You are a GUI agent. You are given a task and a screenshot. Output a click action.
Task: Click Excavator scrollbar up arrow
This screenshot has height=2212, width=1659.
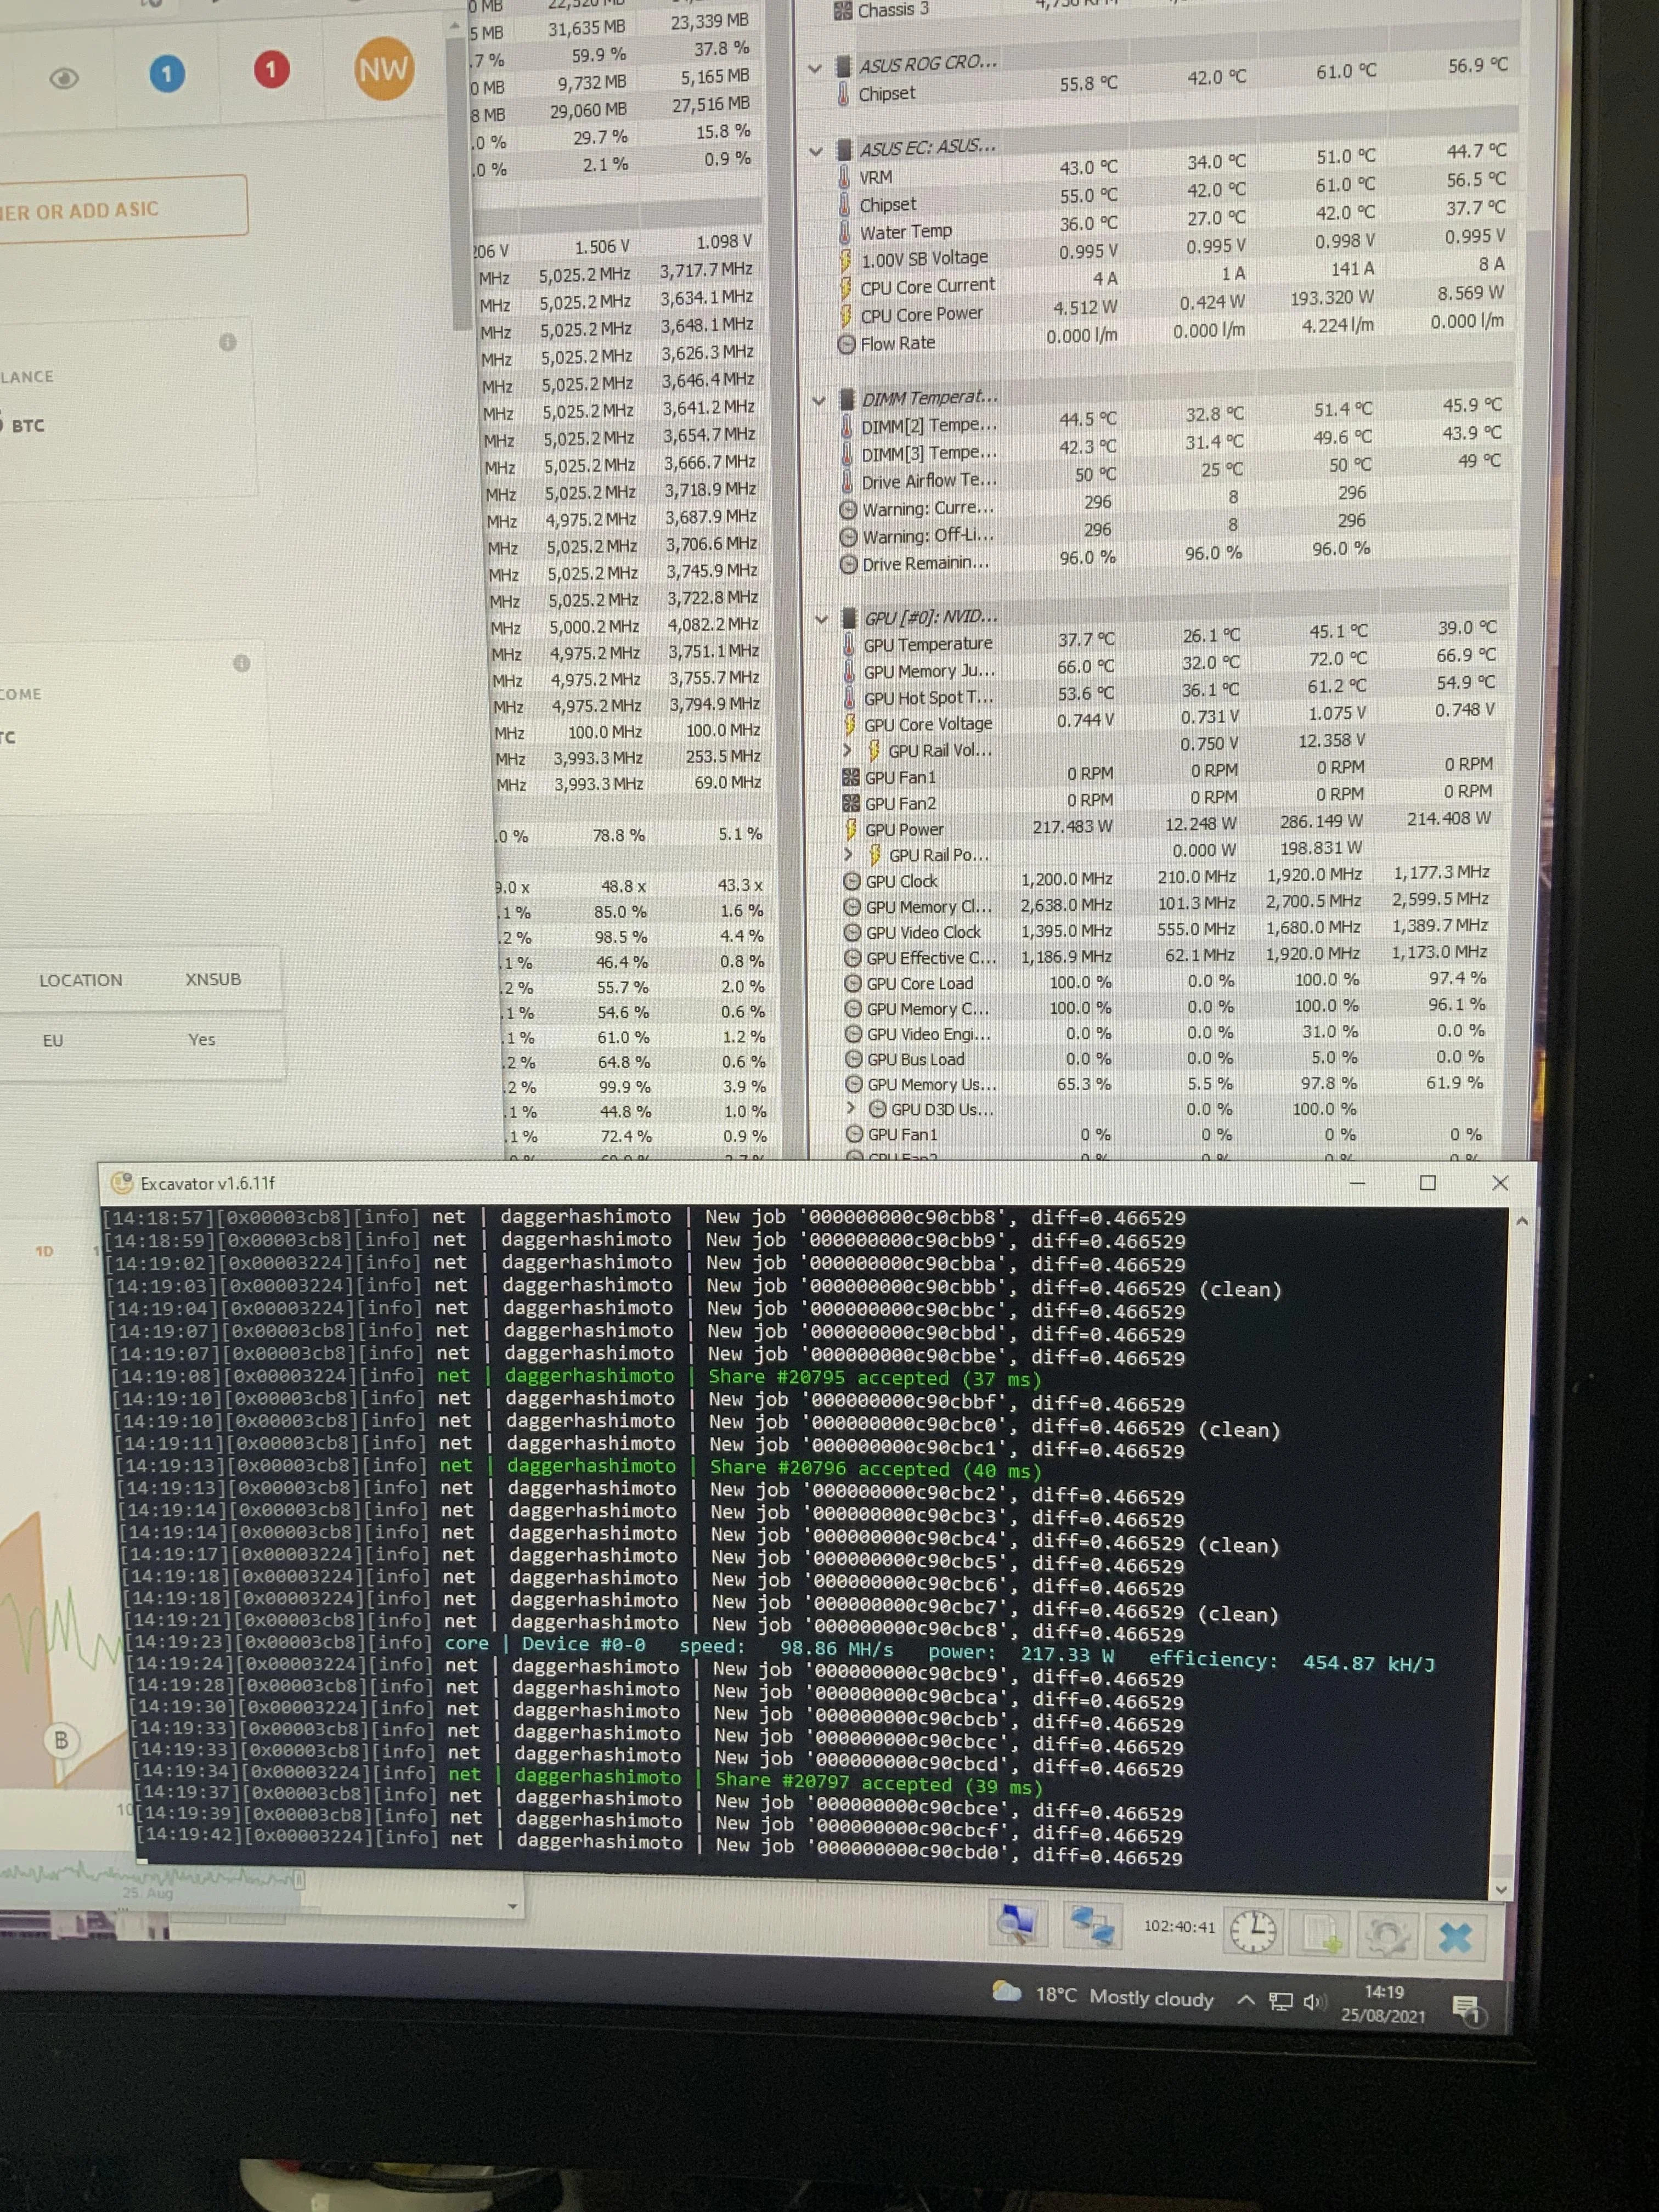tap(1522, 1221)
